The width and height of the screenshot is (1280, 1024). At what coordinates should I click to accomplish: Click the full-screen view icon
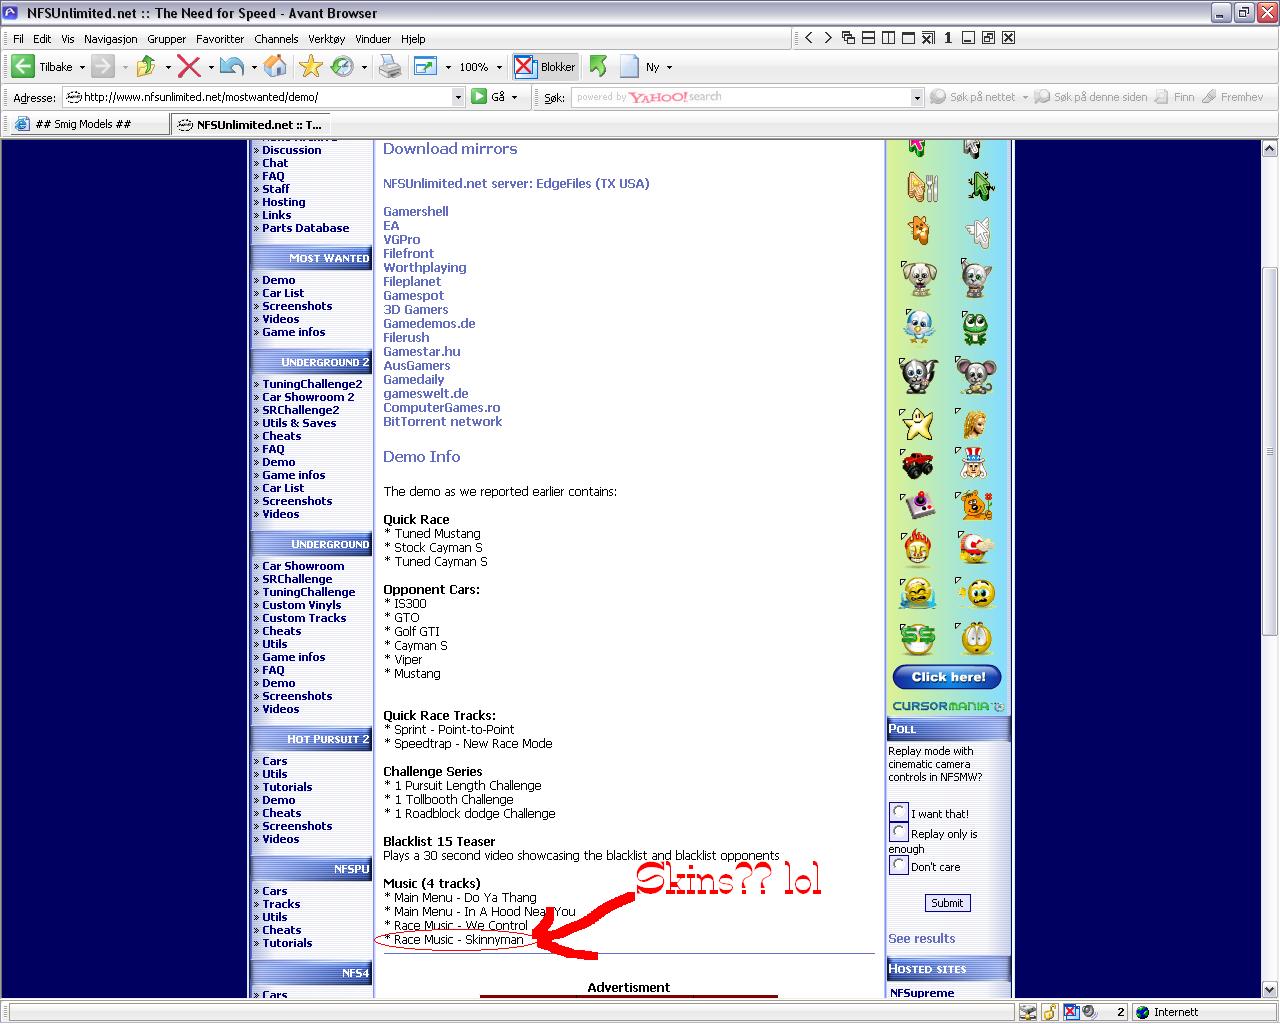[x=425, y=67]
